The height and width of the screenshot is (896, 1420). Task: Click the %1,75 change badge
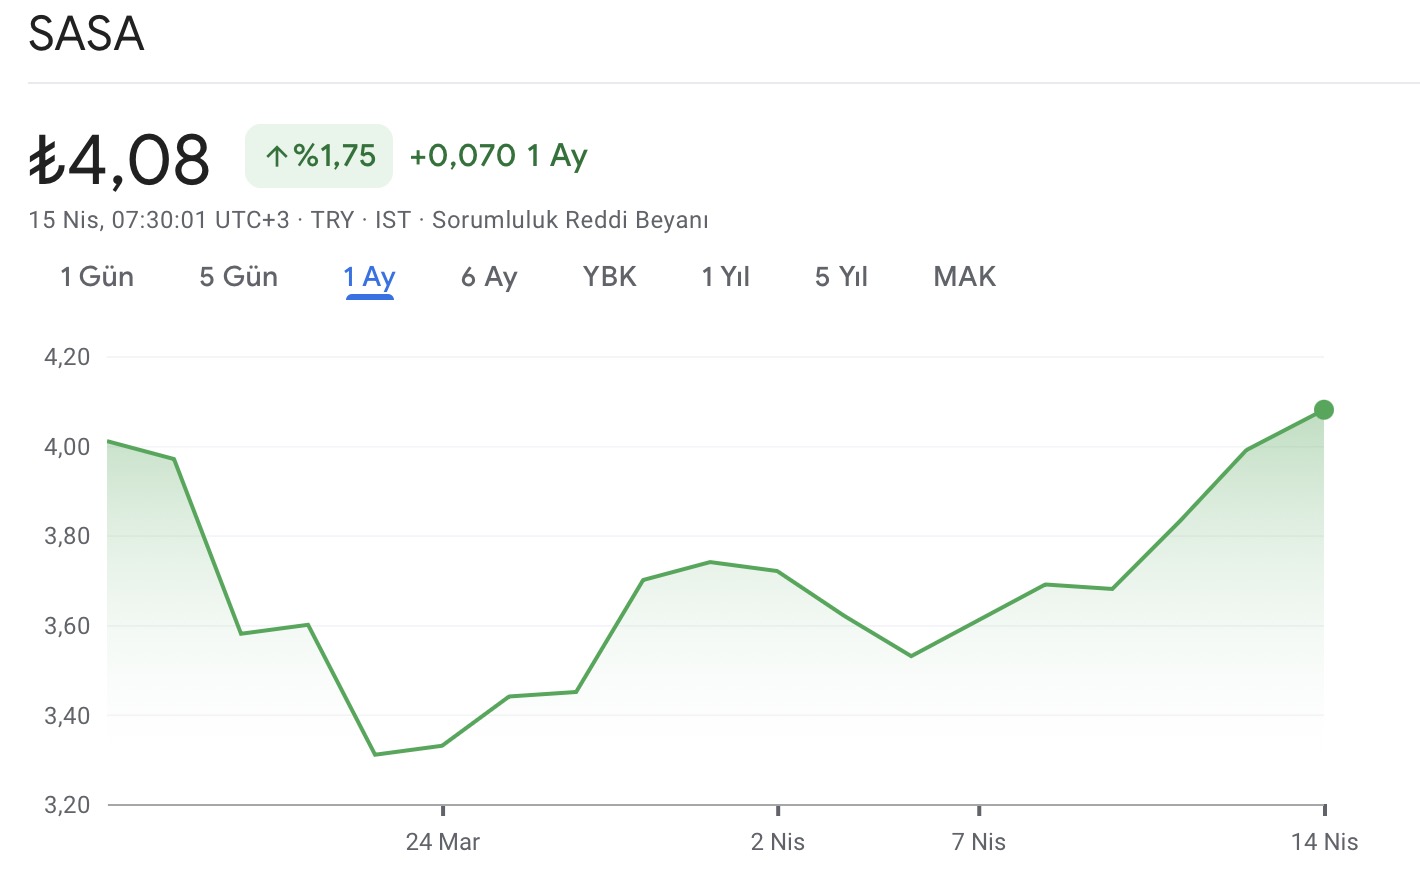pos(319,156)
